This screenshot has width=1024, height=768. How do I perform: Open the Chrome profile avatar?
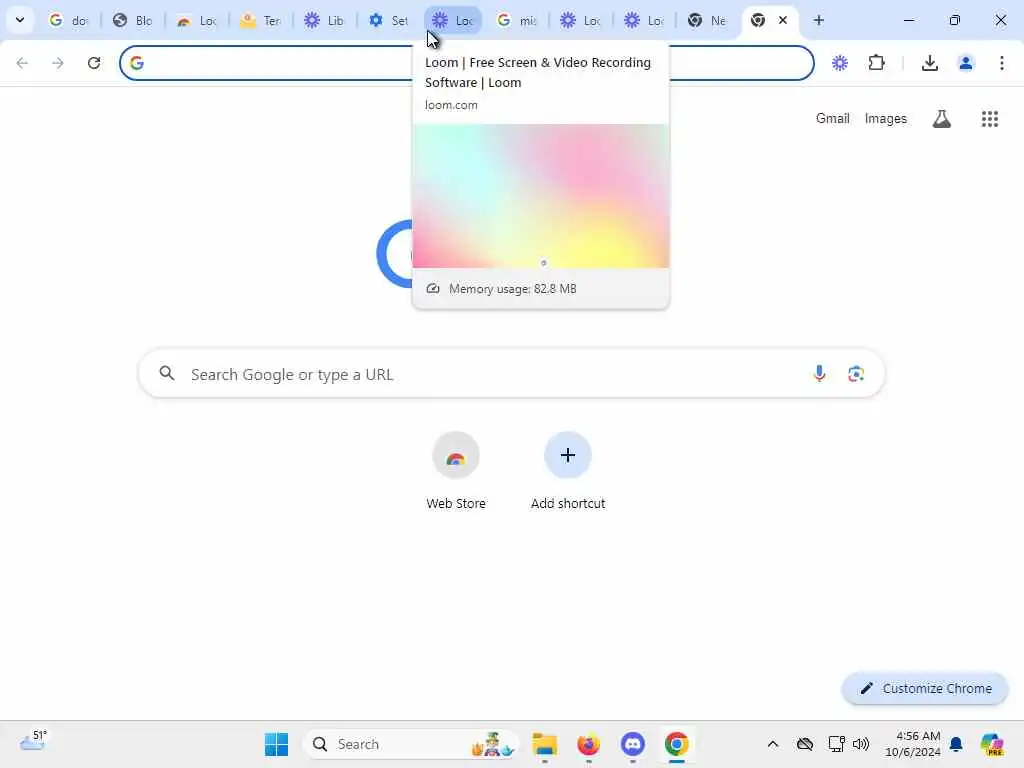pos(966,63)
